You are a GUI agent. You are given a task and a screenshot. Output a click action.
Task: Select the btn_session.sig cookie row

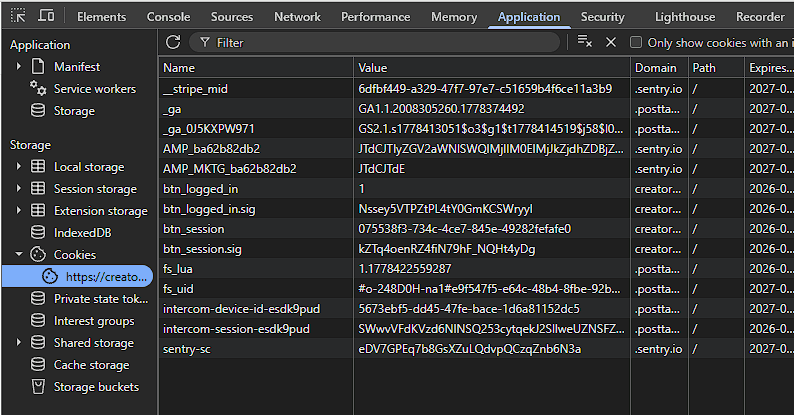(x=476, y=248)
